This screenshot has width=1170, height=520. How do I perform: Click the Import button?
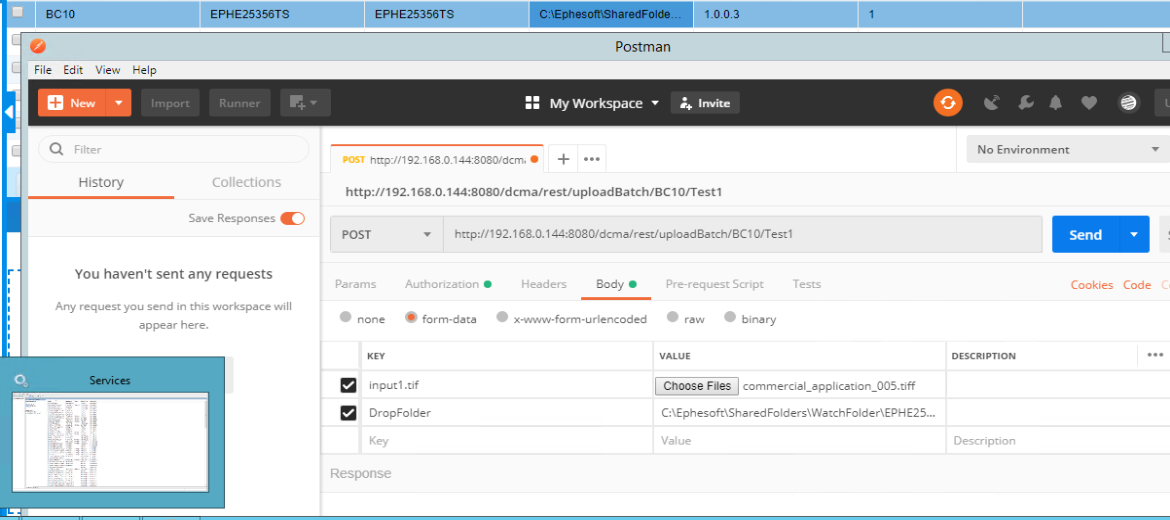click(170, 103)
